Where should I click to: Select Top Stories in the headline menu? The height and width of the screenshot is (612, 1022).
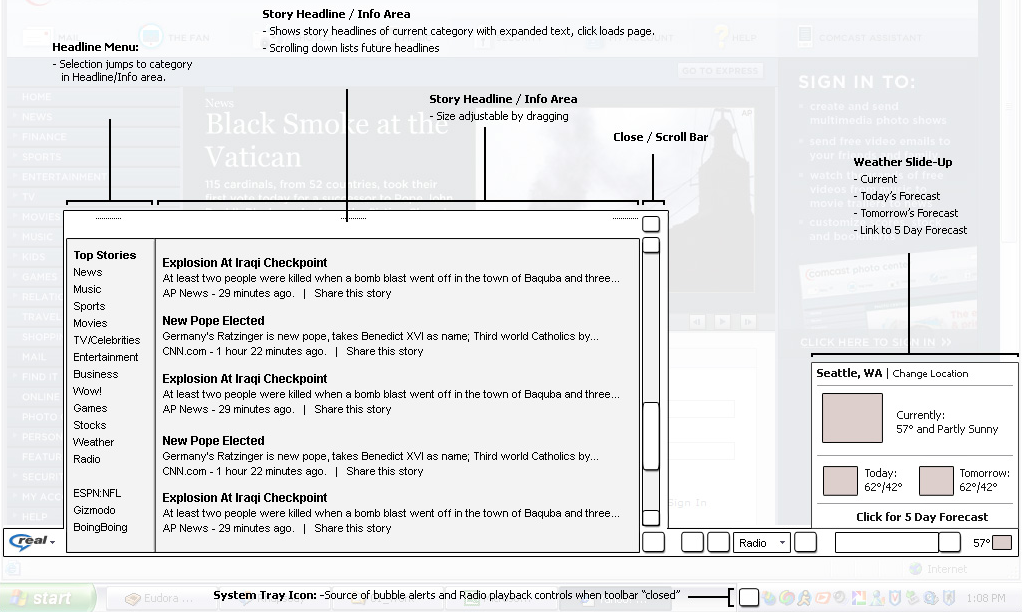(x=105, y=255)
